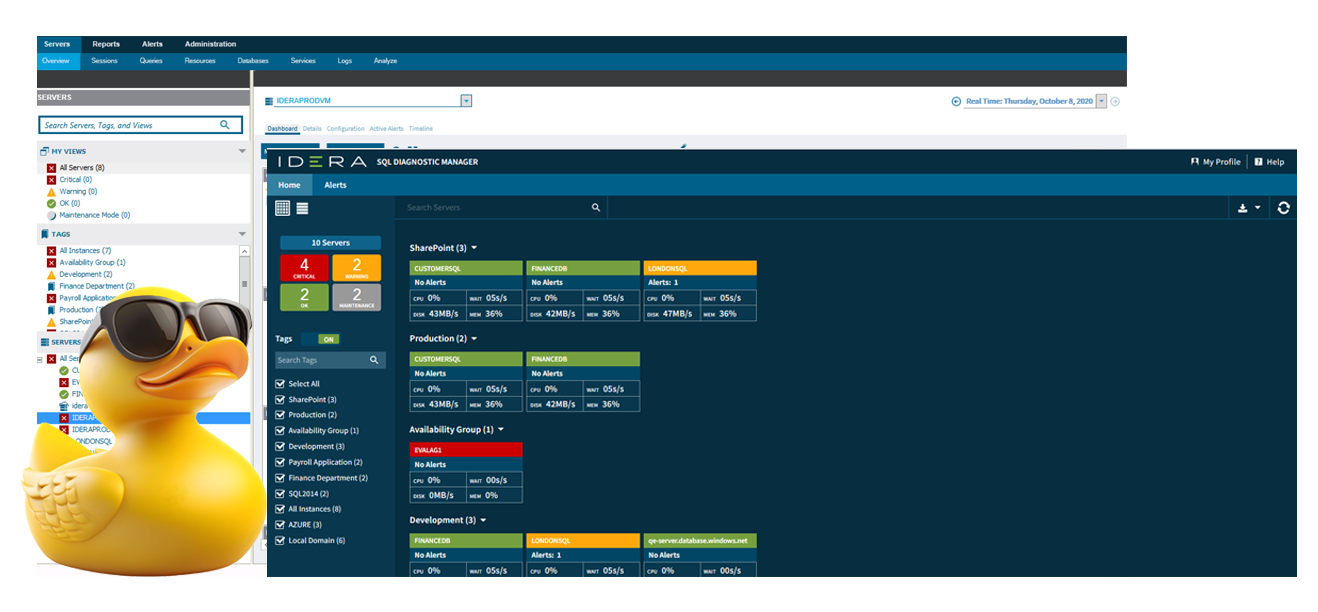Collapse the Availability Group (1) section
This screenshot has height=612, width=1318.
pyautogui.click(x=501, y=430)
